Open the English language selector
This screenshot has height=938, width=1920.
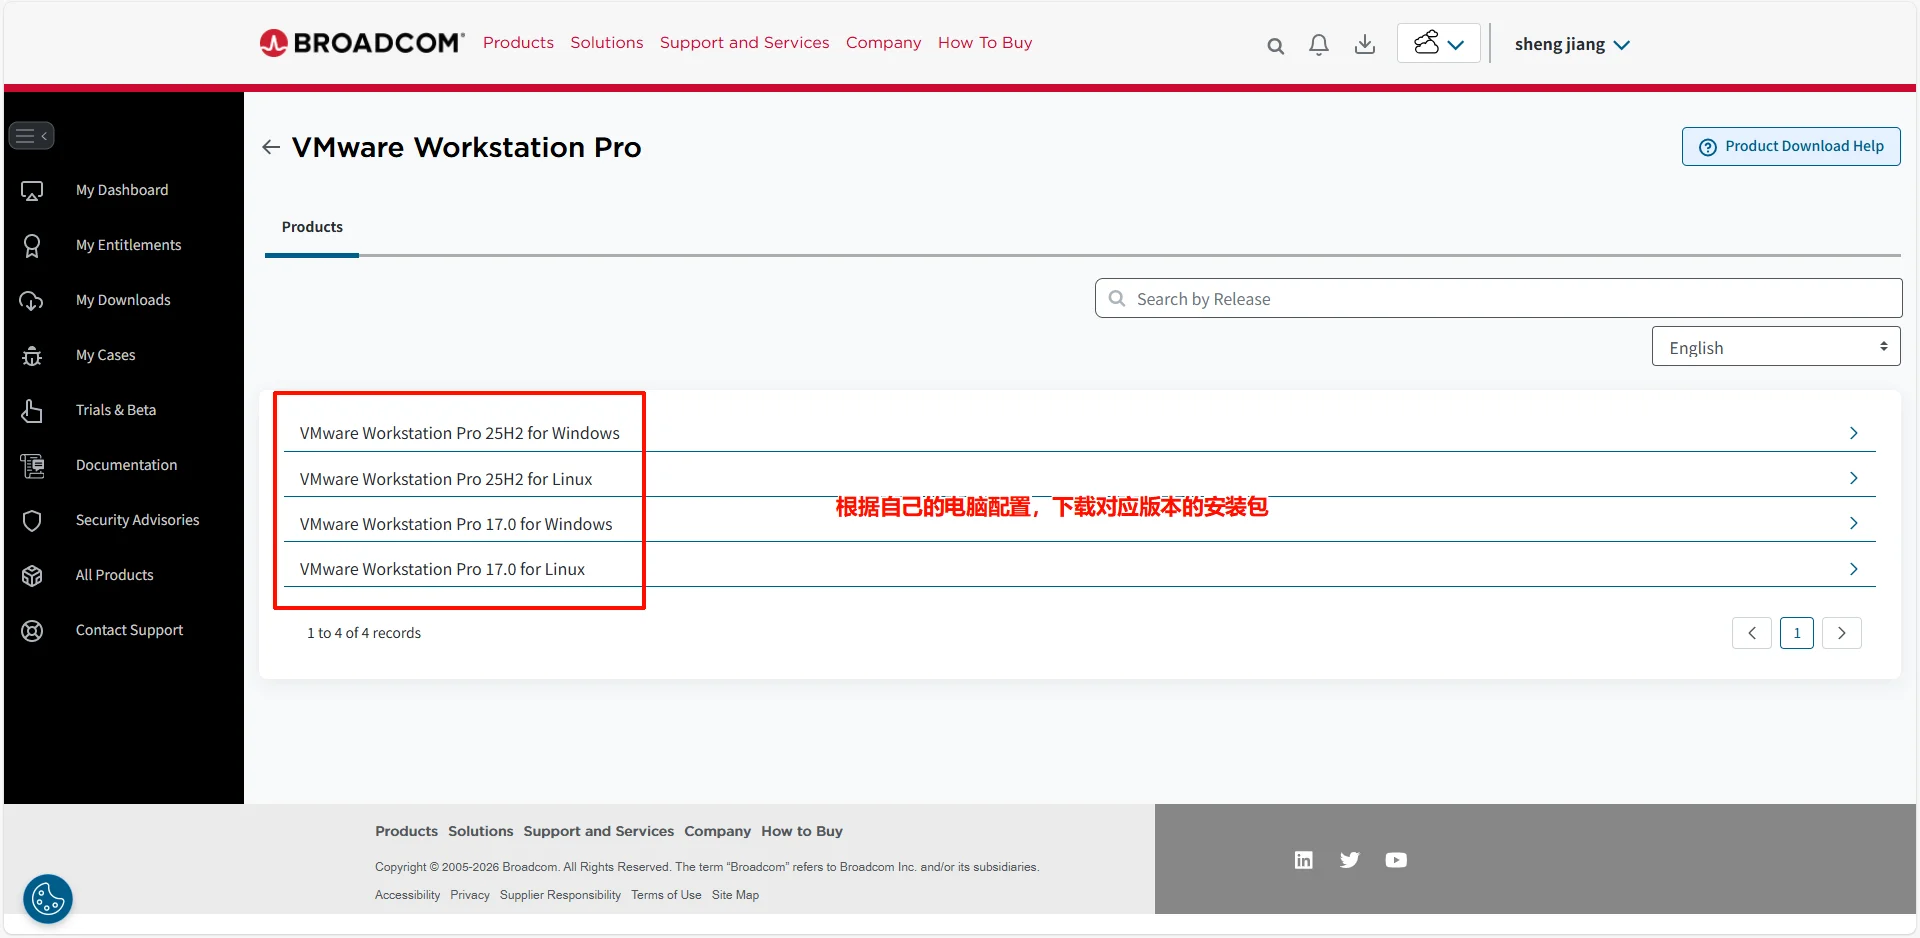(x=1775, y=347)
